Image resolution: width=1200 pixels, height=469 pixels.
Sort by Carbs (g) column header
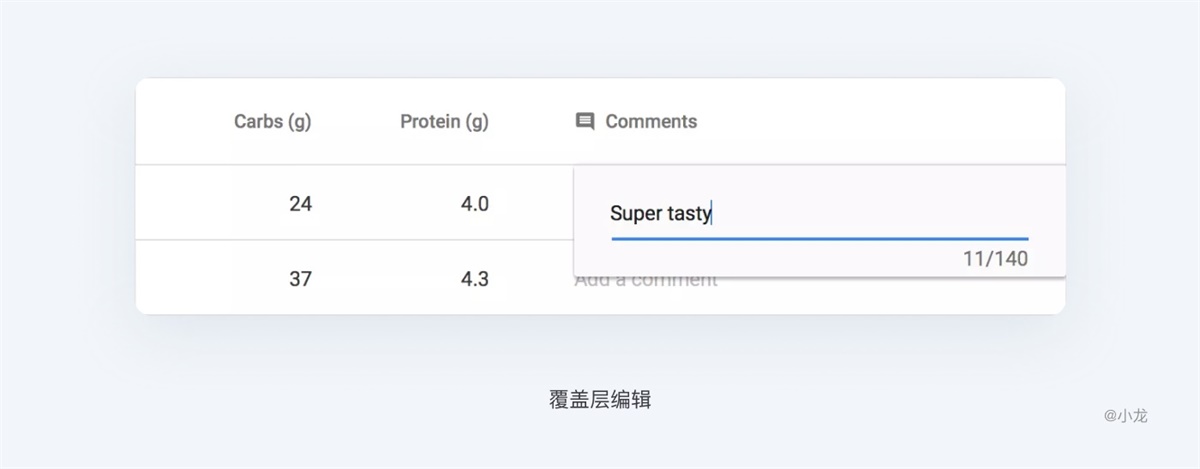[272, 122]
